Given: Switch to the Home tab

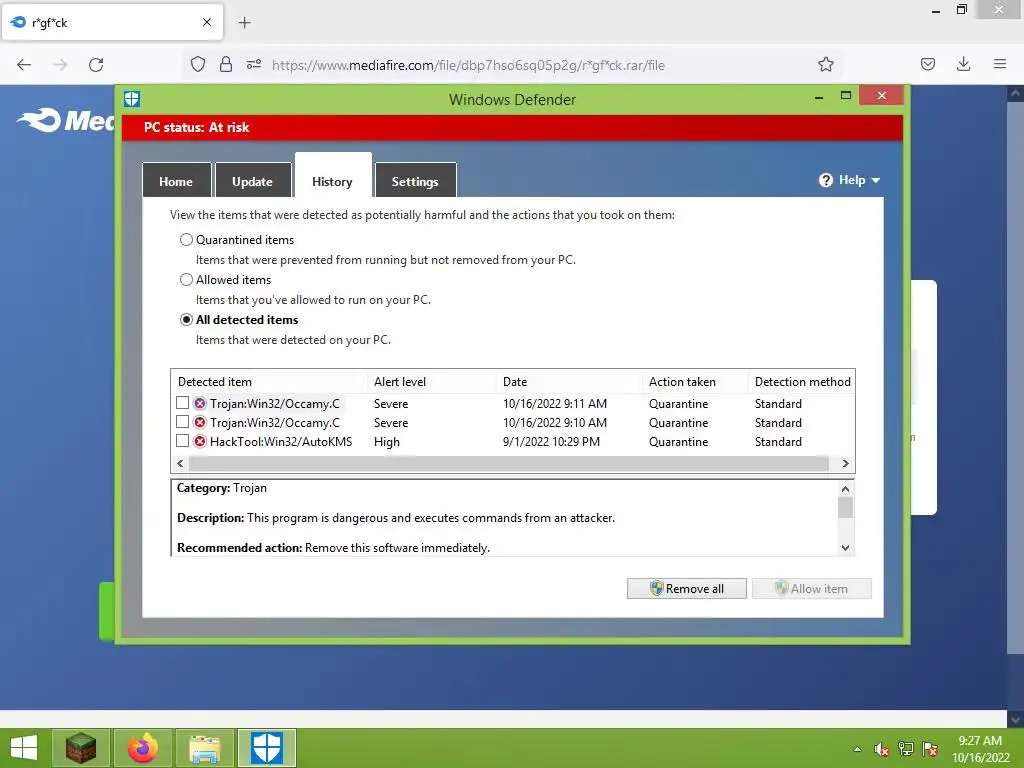Looking at the screenshot, I should 176,182.
